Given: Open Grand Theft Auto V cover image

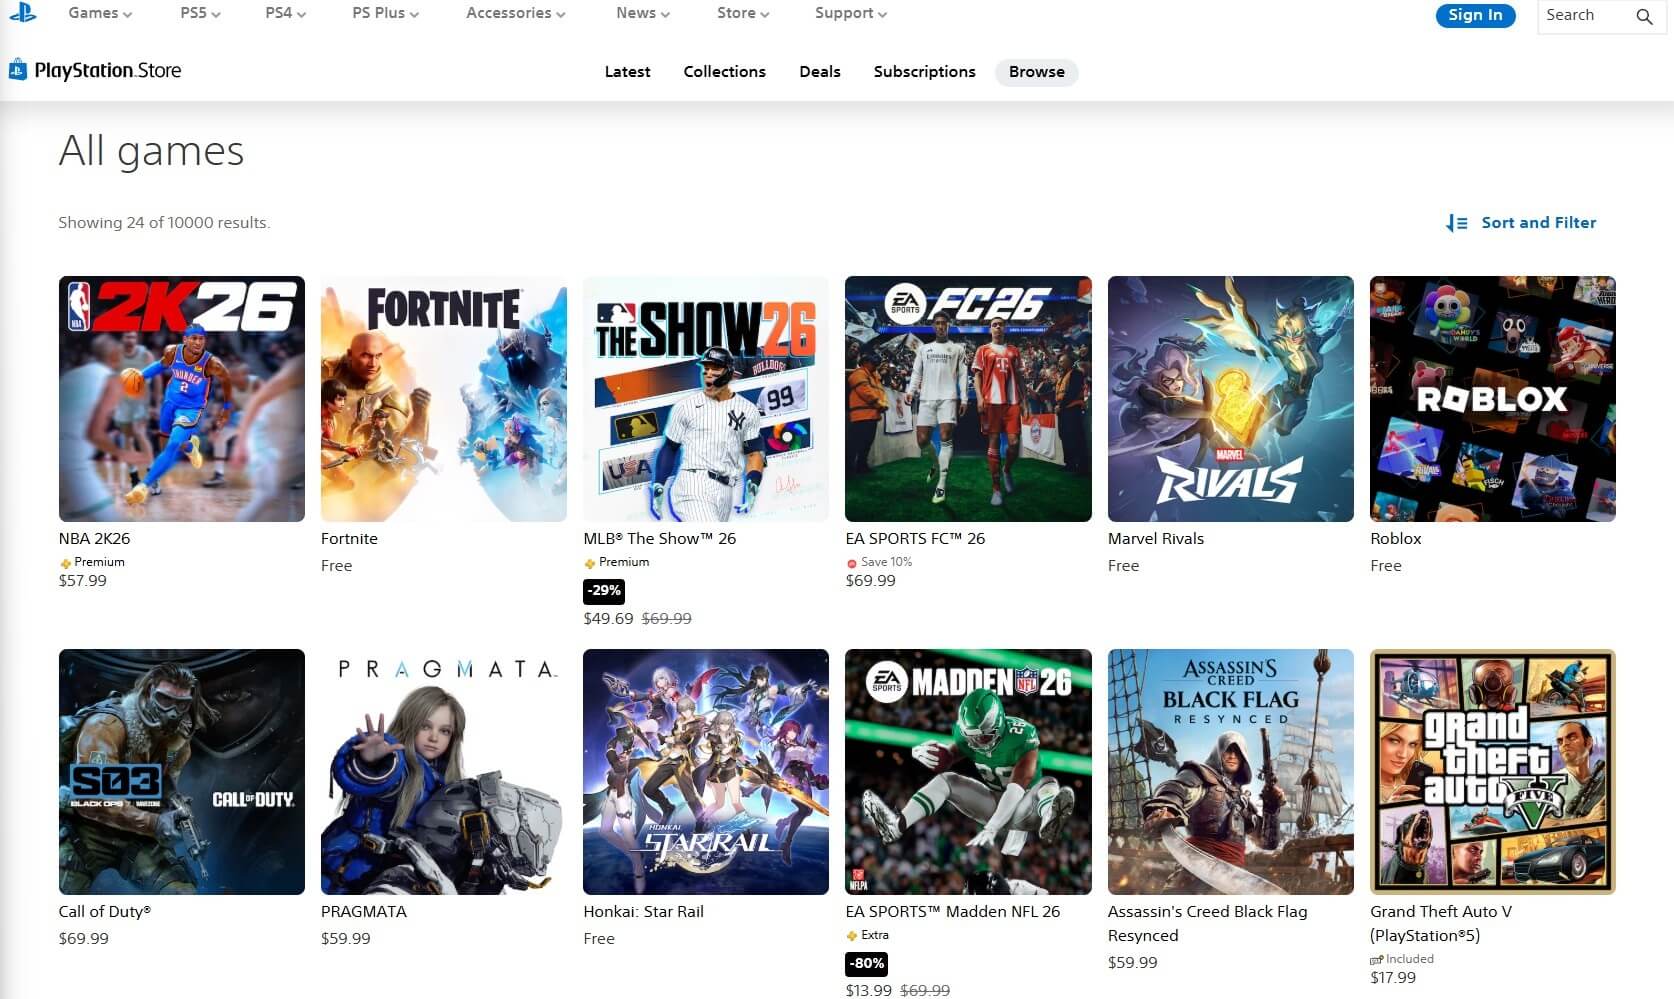Looking at the screenshot, I should click(x=1492, y=771).
